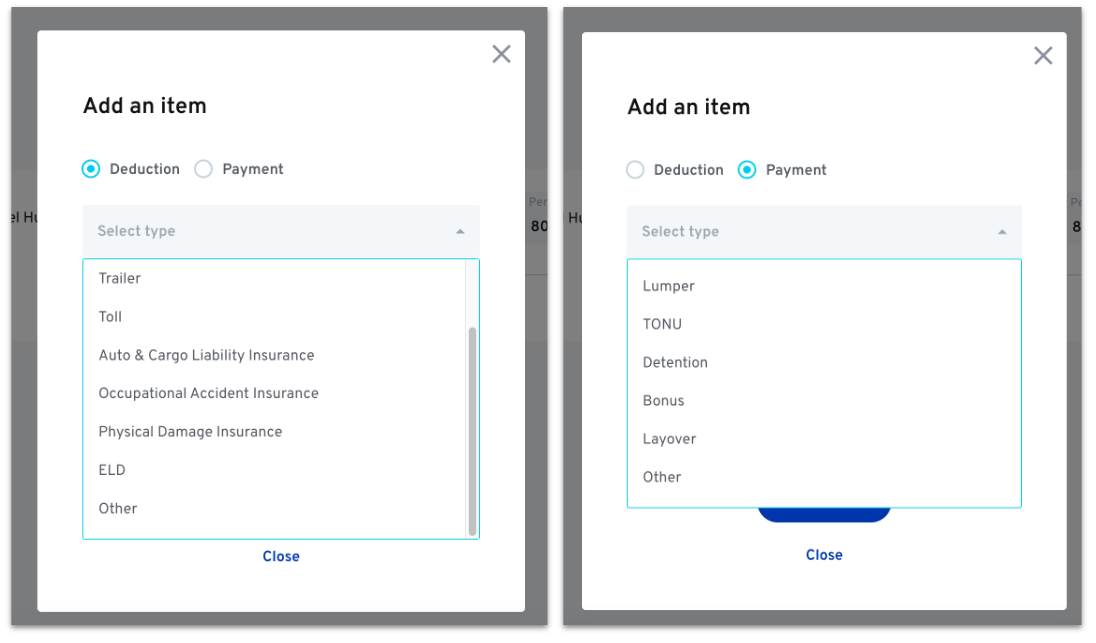The height and width of the screenshot is (643, 1096).
Task: Click the deduction list scrollbar thumb
Action: click(x=472, y=430)
